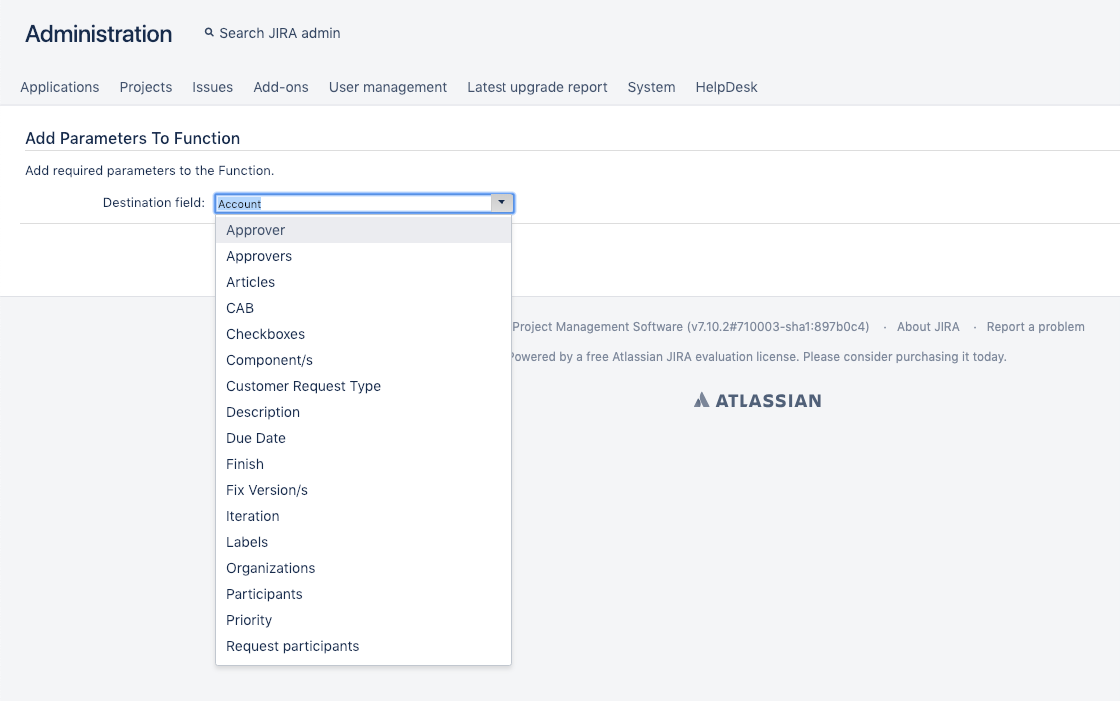1120x701 pixels.
Task: Go to the Issues admin section
Action: pyautogui.click(x=212, y=87)
